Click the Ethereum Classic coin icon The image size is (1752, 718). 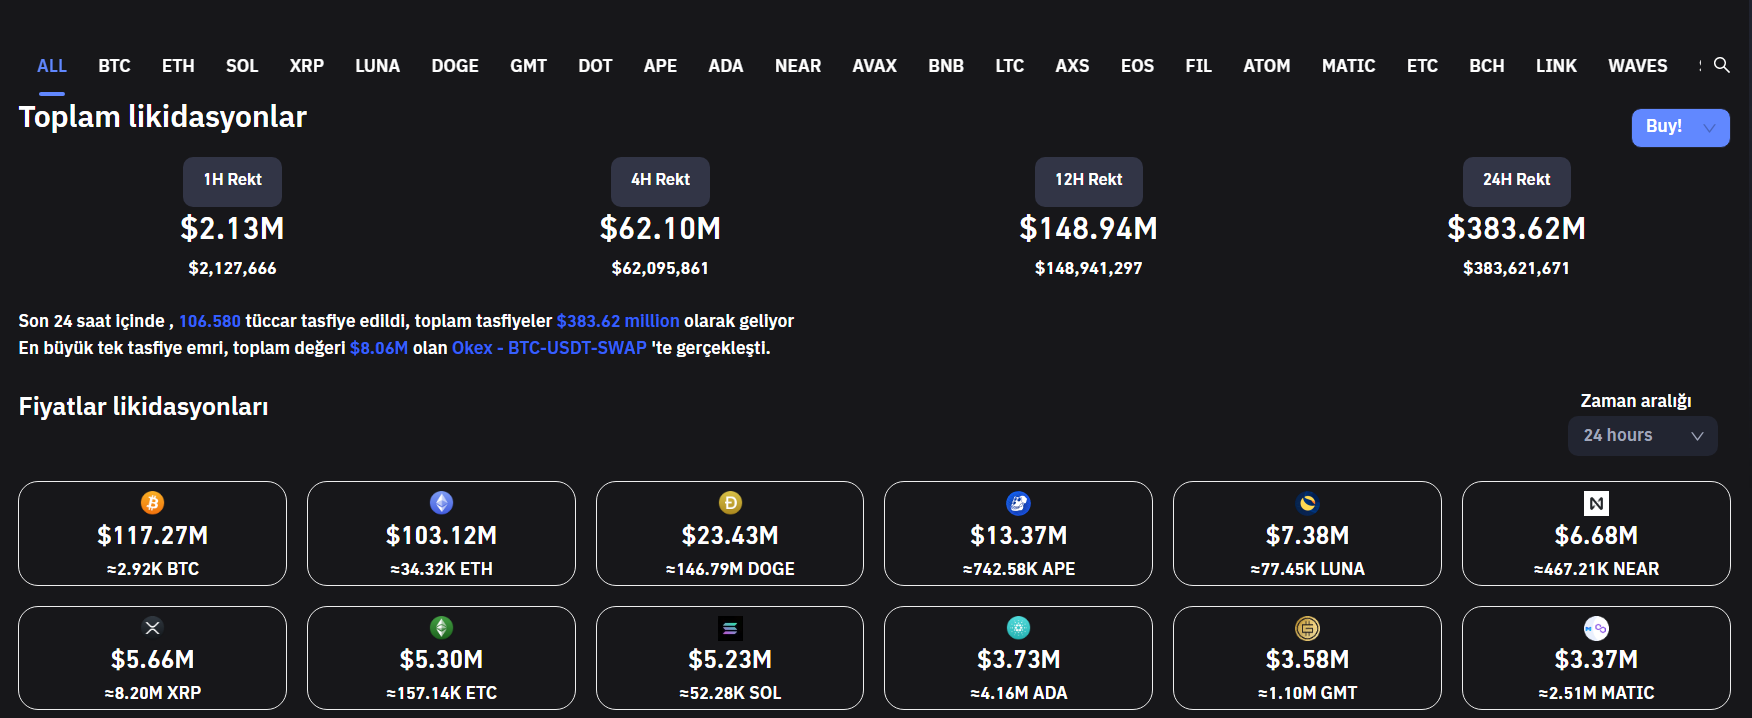[441, 628]
